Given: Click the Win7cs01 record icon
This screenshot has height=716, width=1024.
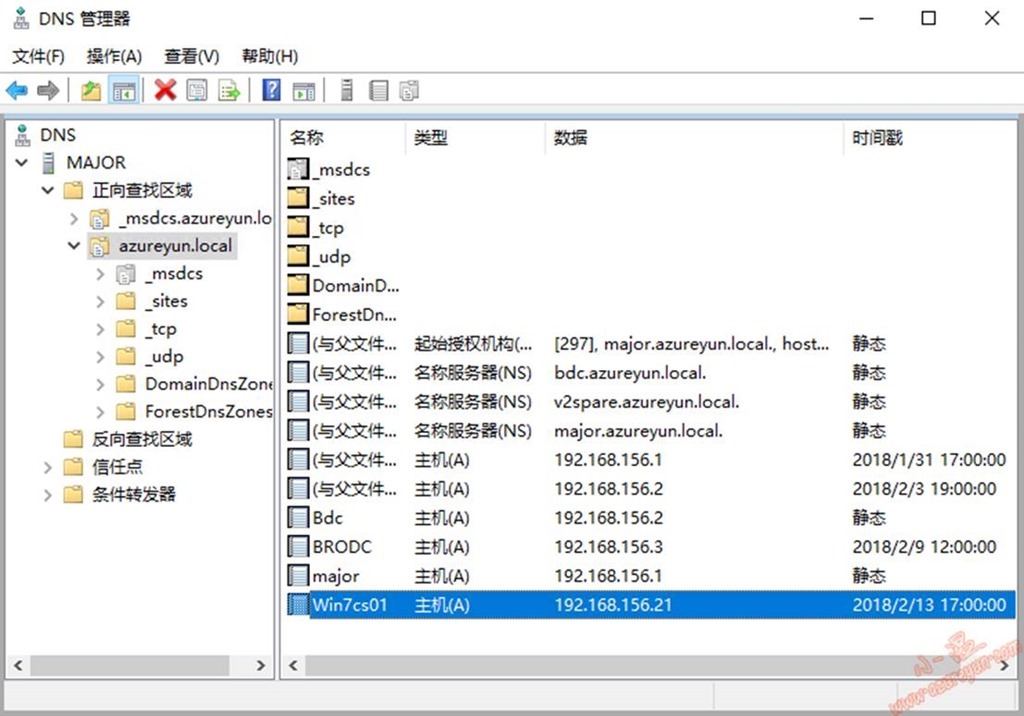Looking at the screenshot, I should click(x=298, y=605).
